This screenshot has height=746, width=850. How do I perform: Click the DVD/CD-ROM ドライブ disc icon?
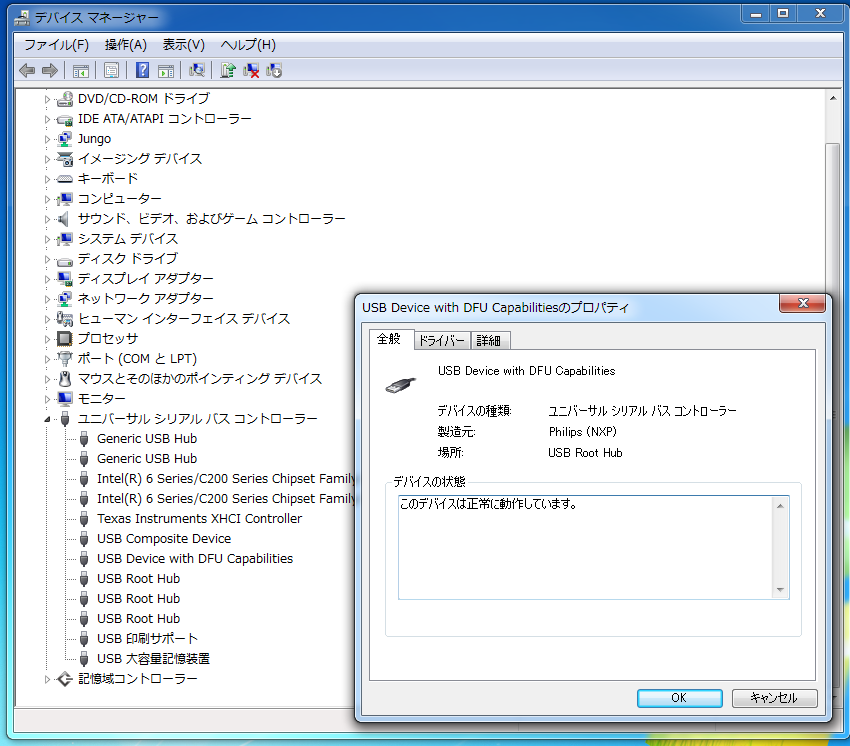tap(65, 99)
